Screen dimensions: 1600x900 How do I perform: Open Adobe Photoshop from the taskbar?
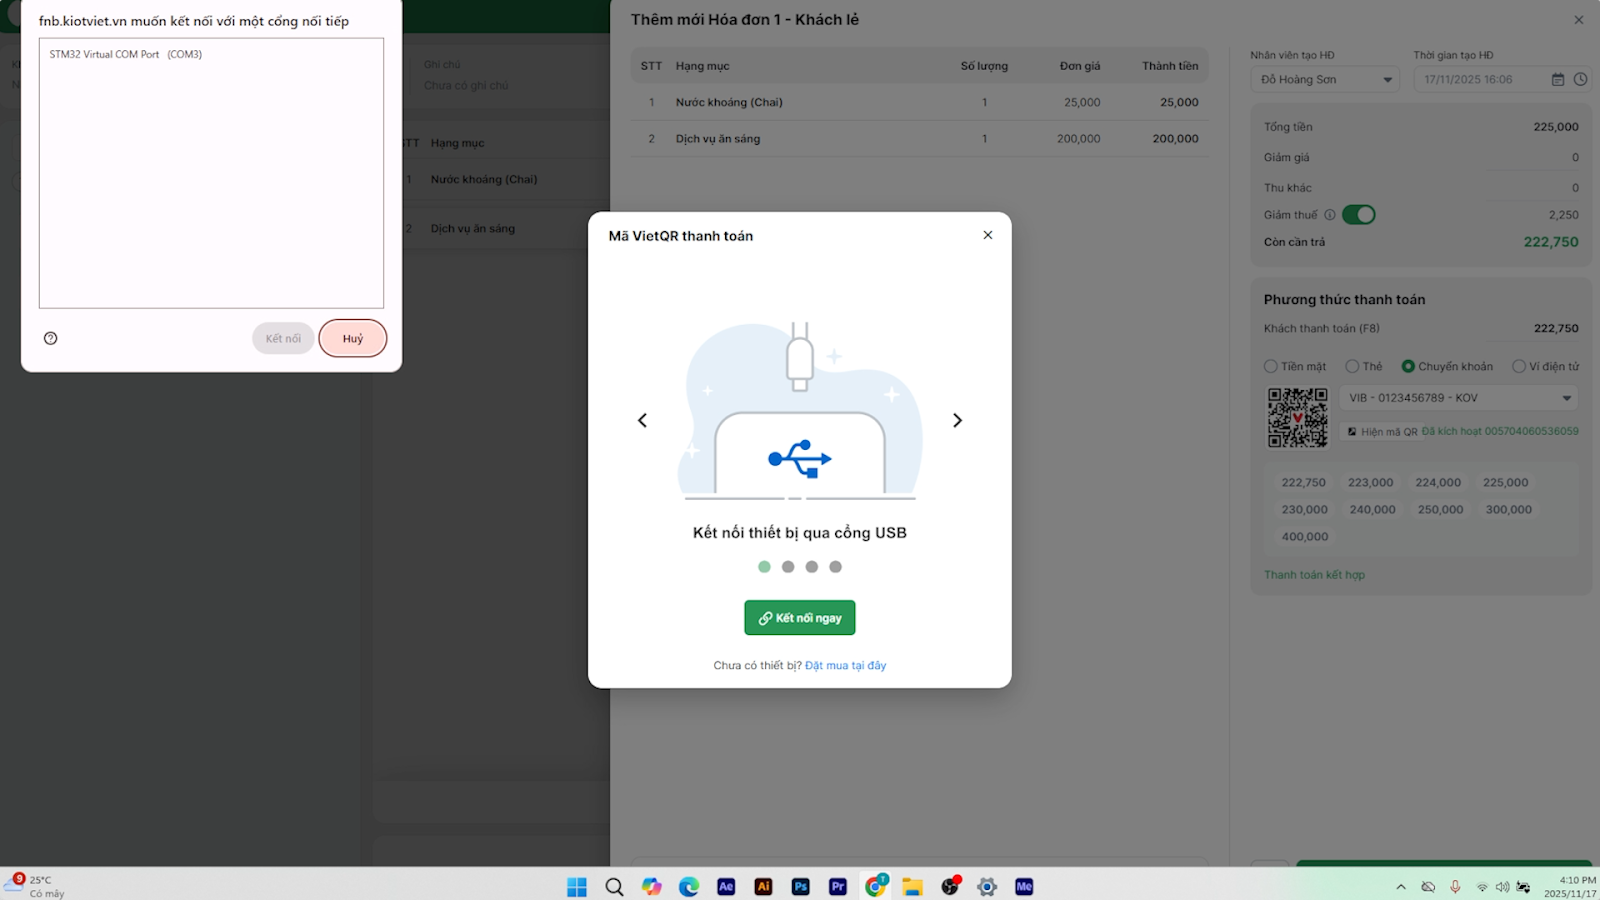click(x=801, y=887)
